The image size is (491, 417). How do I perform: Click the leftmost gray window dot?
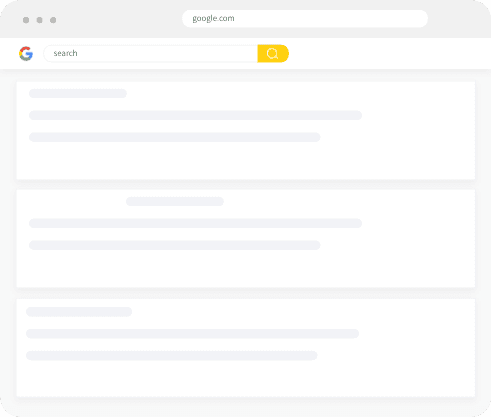pos(26,20)
